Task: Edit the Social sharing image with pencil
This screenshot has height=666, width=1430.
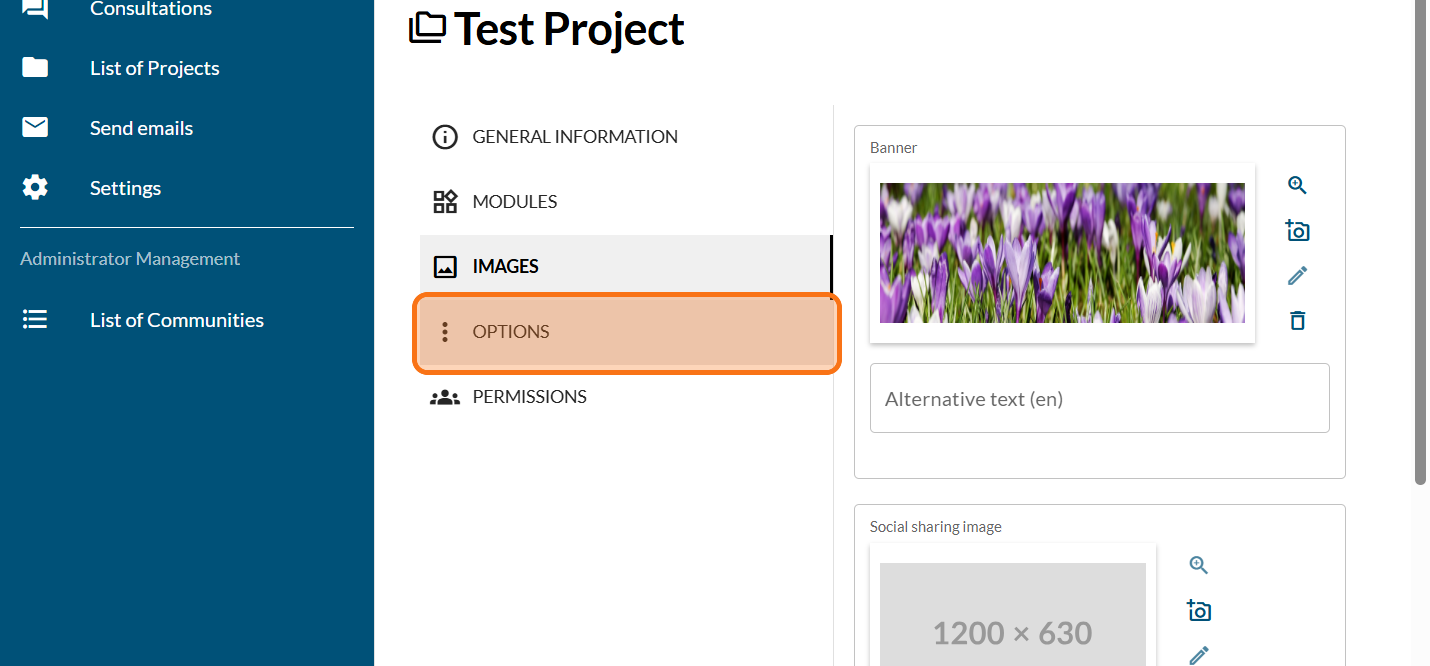Action: [x=1199, y=655]
